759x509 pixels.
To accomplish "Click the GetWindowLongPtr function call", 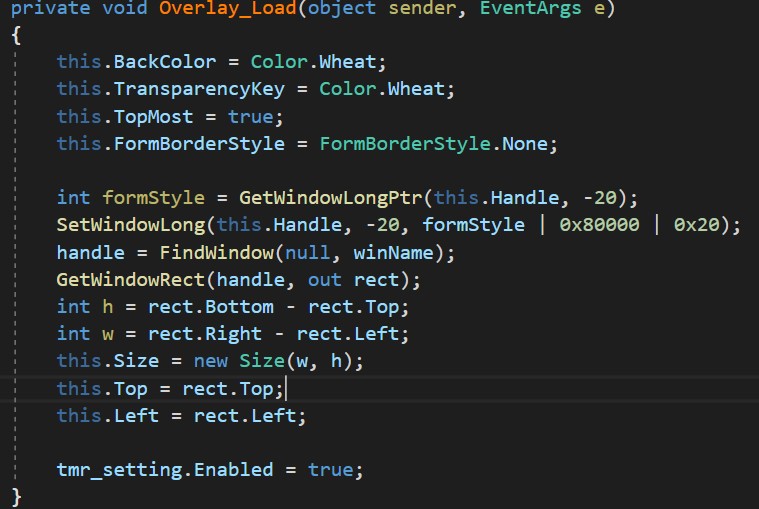I will click(331, 198).
